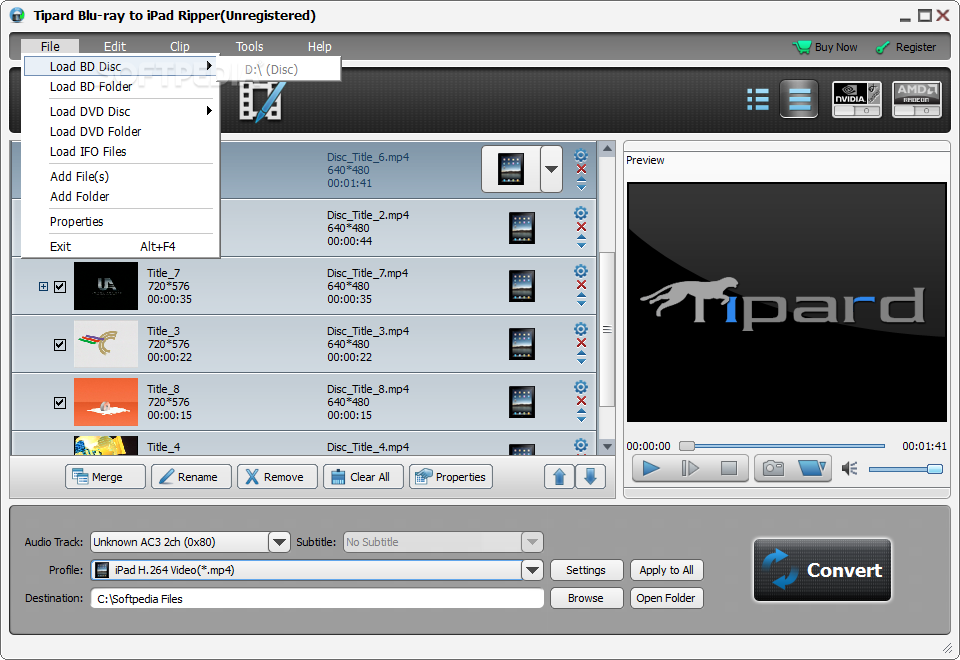960x660 pixels.
Task: Click Apply to All button
Action: point(667,570)
